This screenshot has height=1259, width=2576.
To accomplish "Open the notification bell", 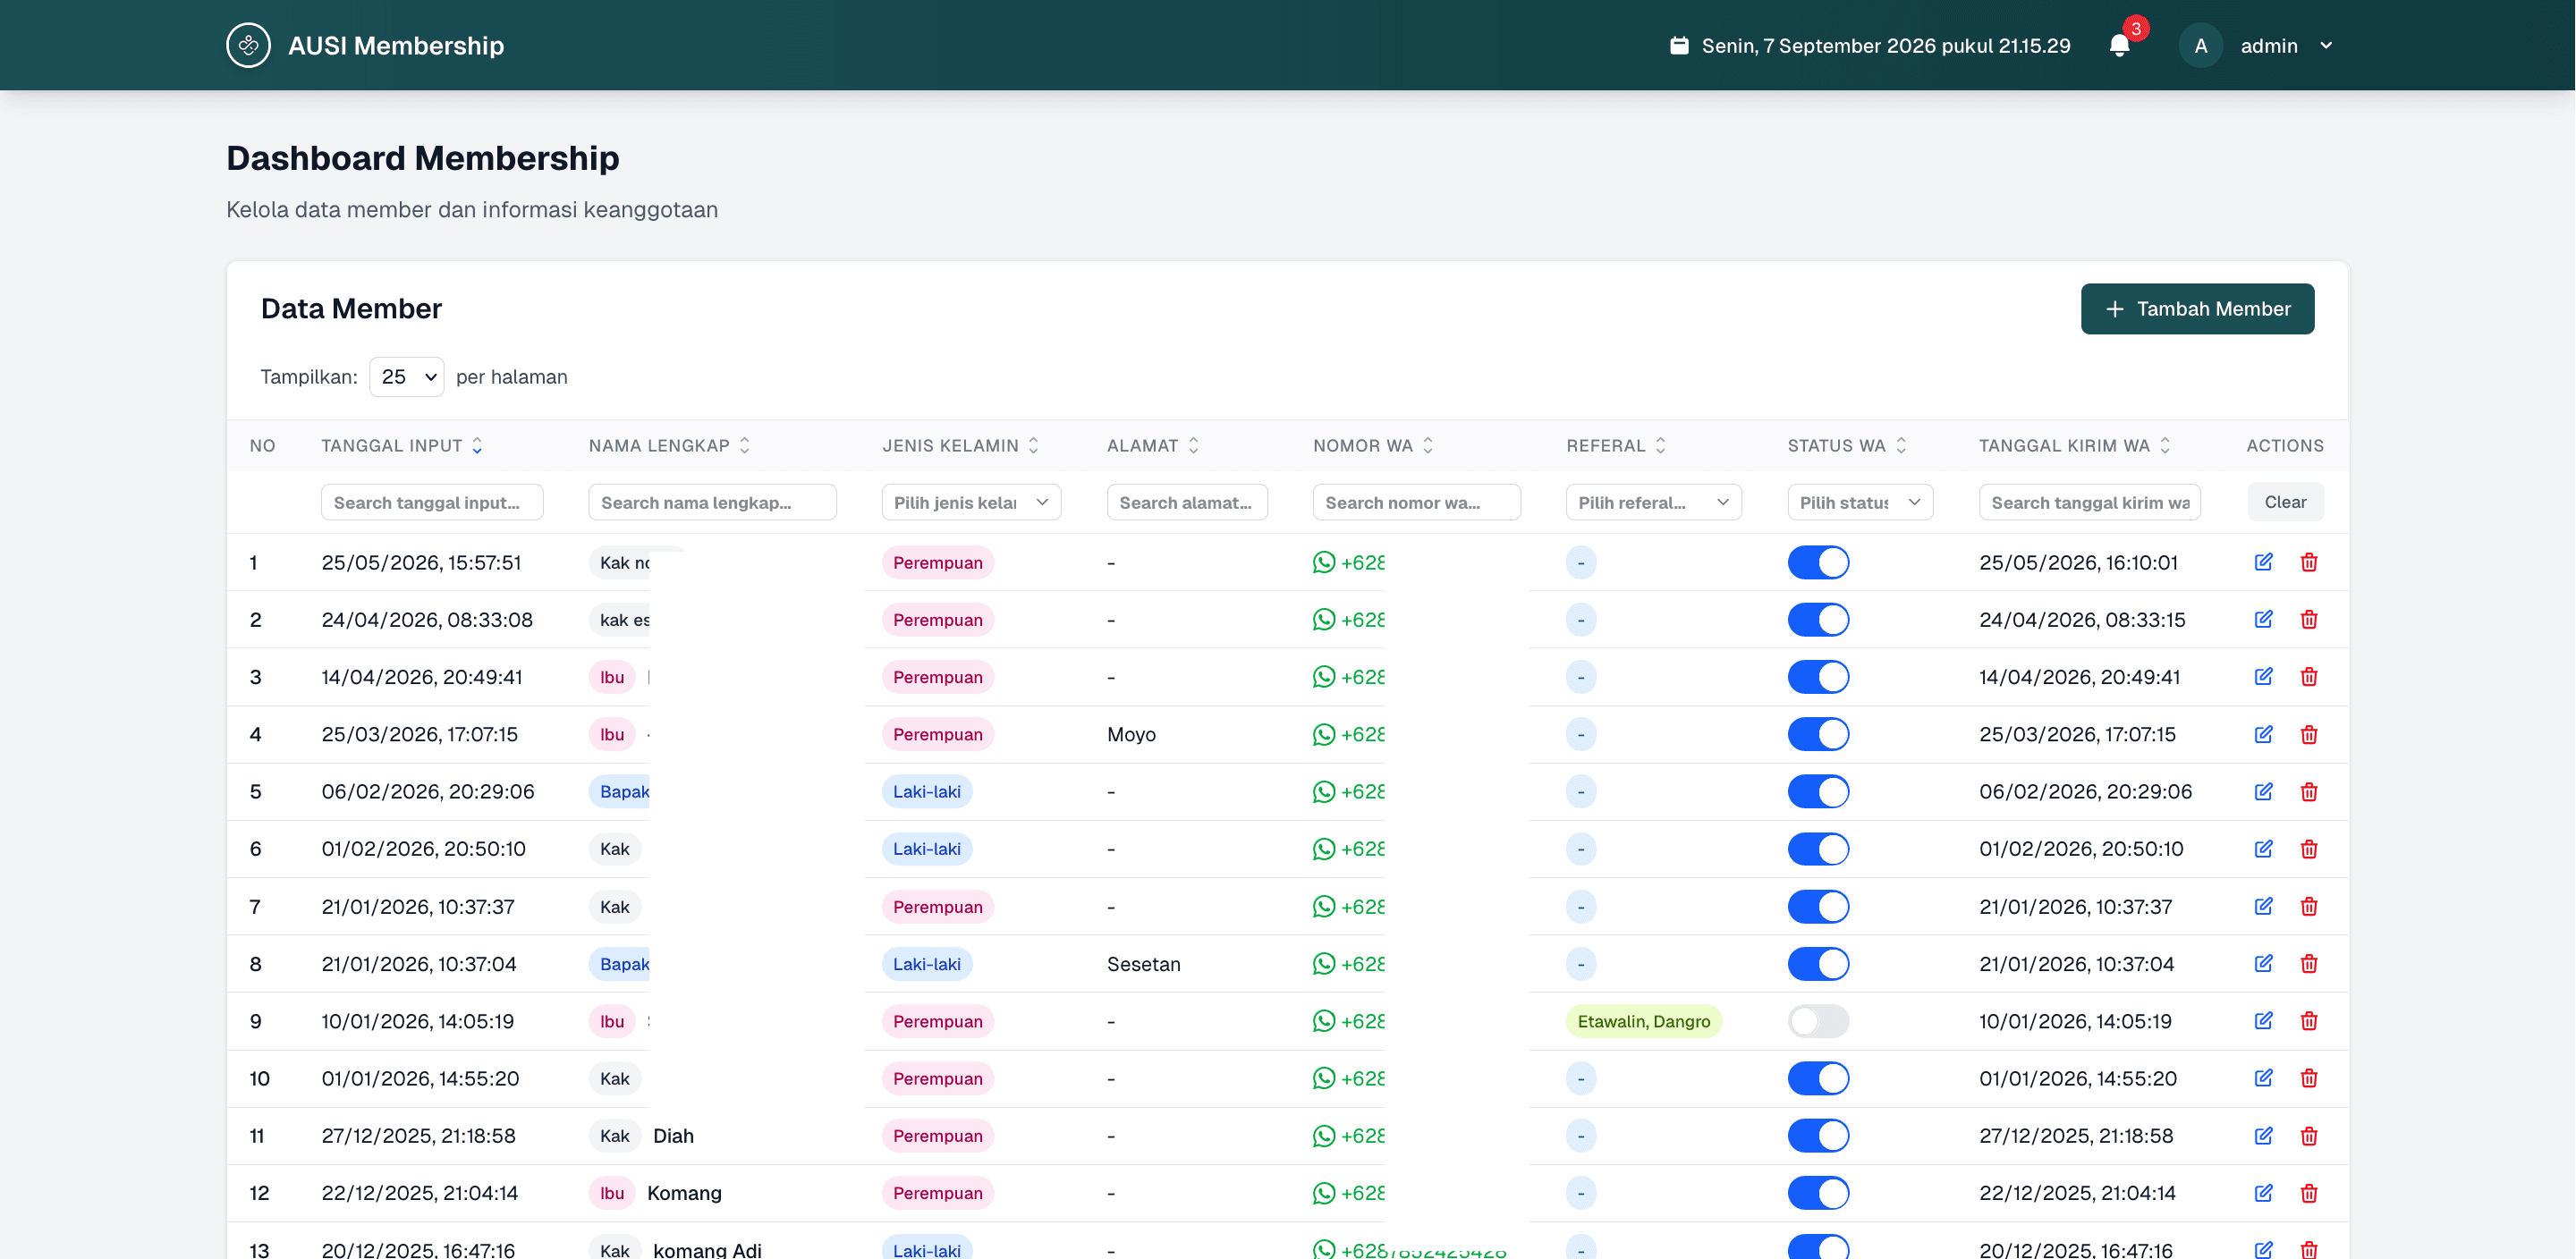I will (2119, 46).
